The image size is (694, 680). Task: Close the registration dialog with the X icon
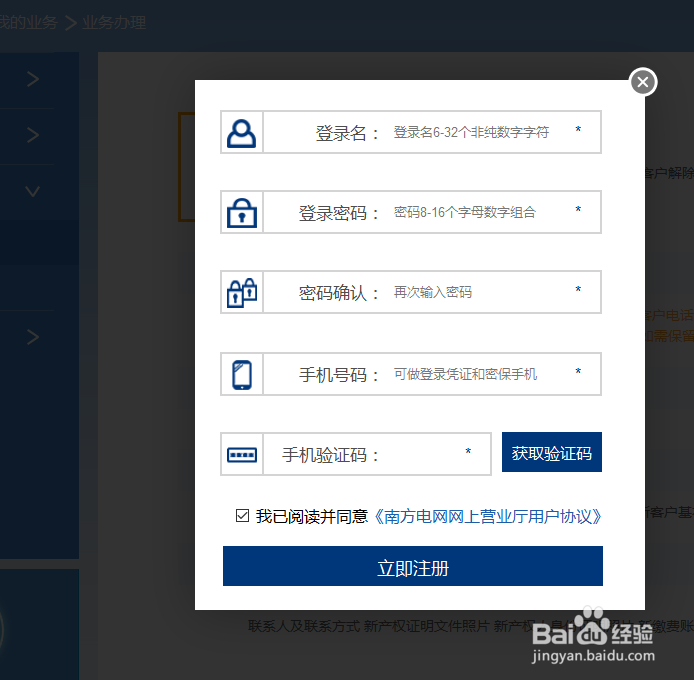(x=643, y=82)
